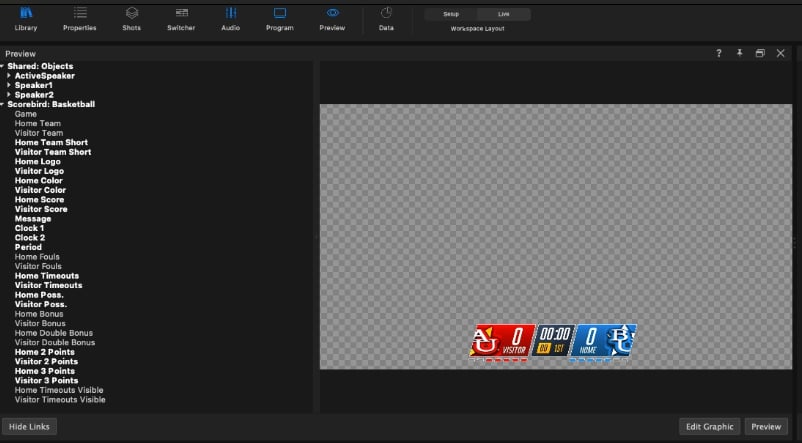Select Visitor Team Short field
802x443 pixels.
point(53,152)
